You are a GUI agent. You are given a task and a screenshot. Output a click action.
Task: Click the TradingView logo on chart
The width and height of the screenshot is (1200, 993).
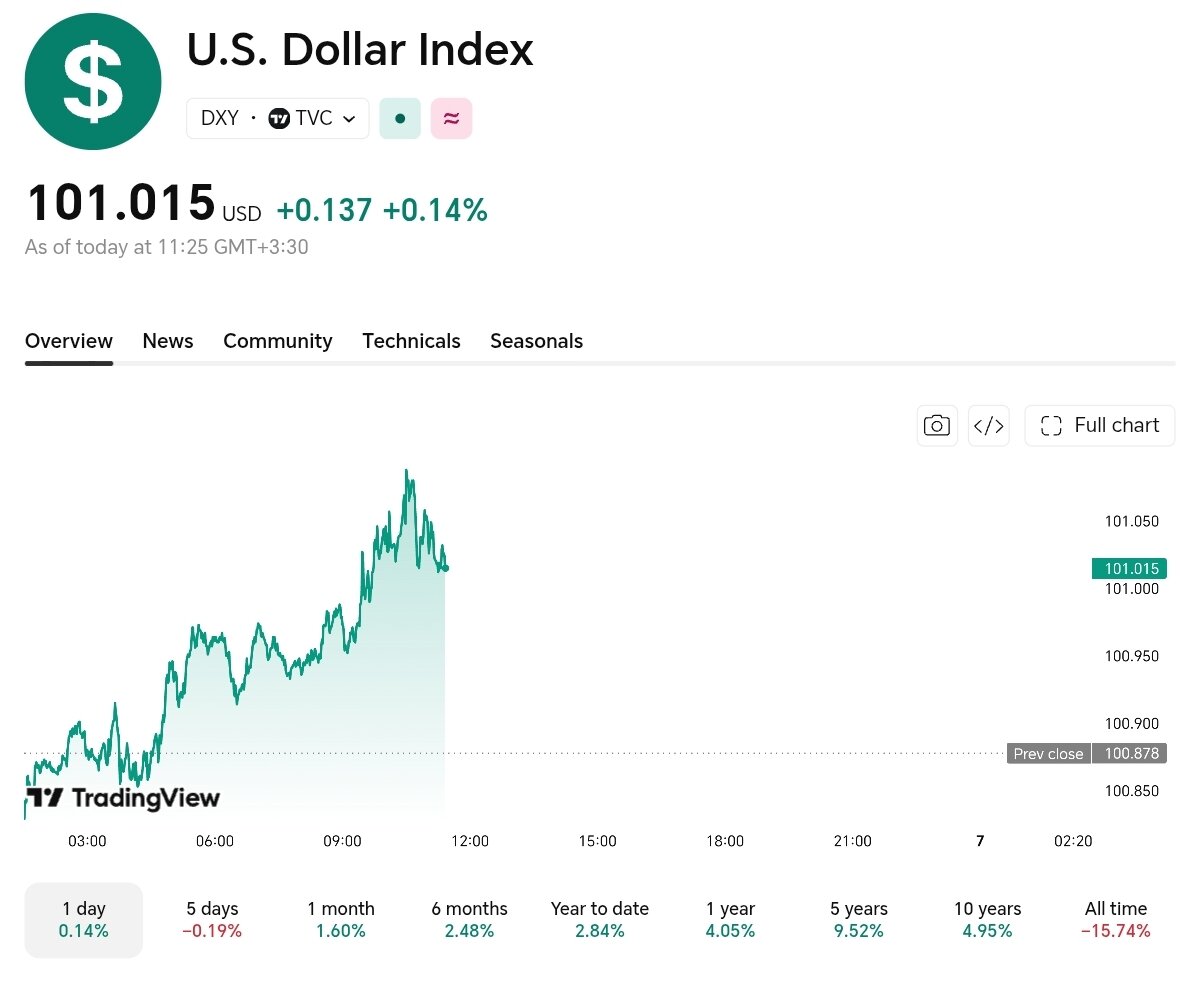pyautogui.click(x=122, y=798)
